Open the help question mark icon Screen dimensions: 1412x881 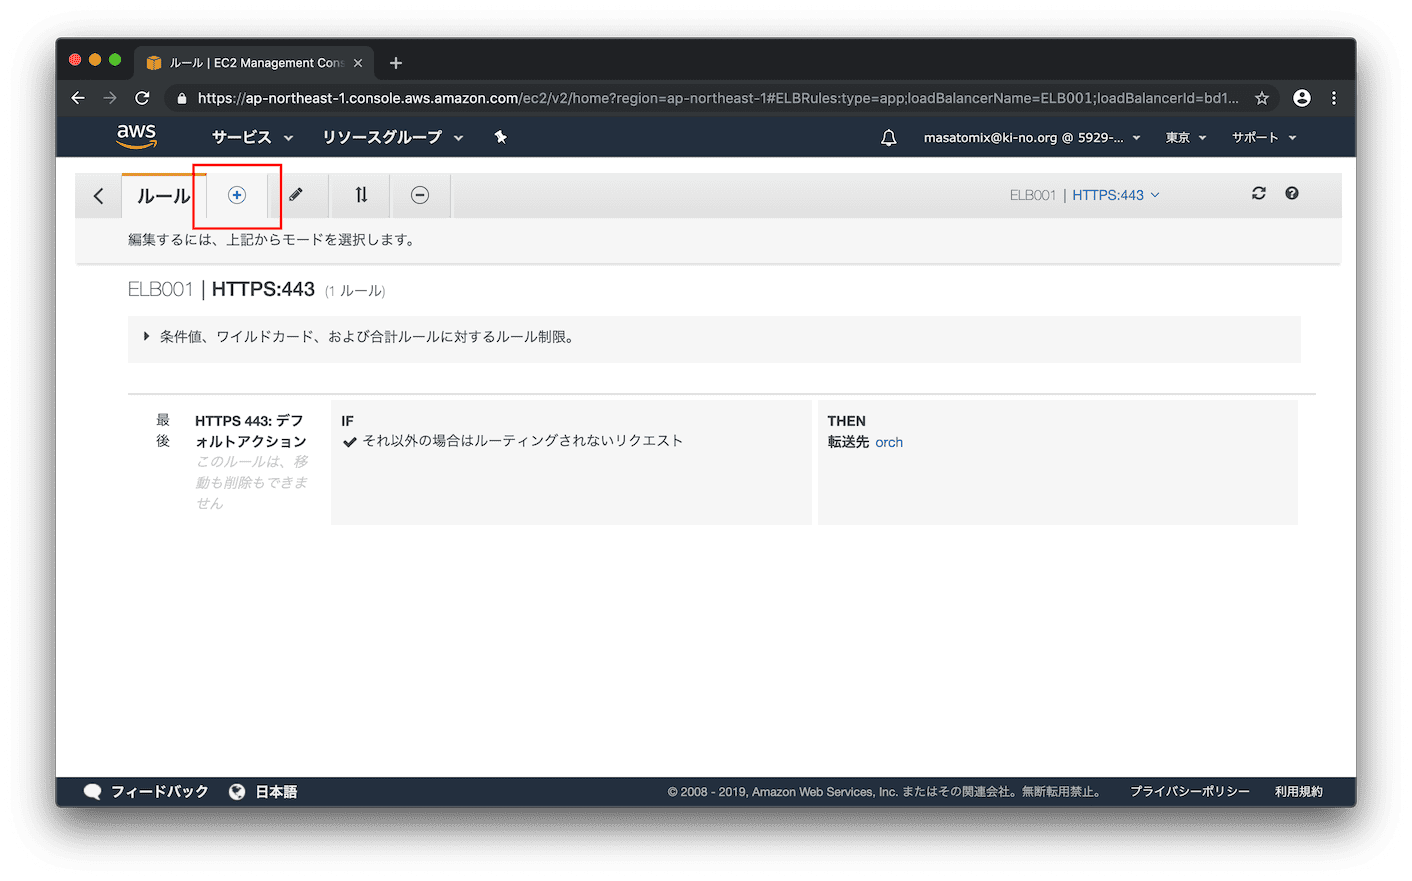click(1292, 193)
